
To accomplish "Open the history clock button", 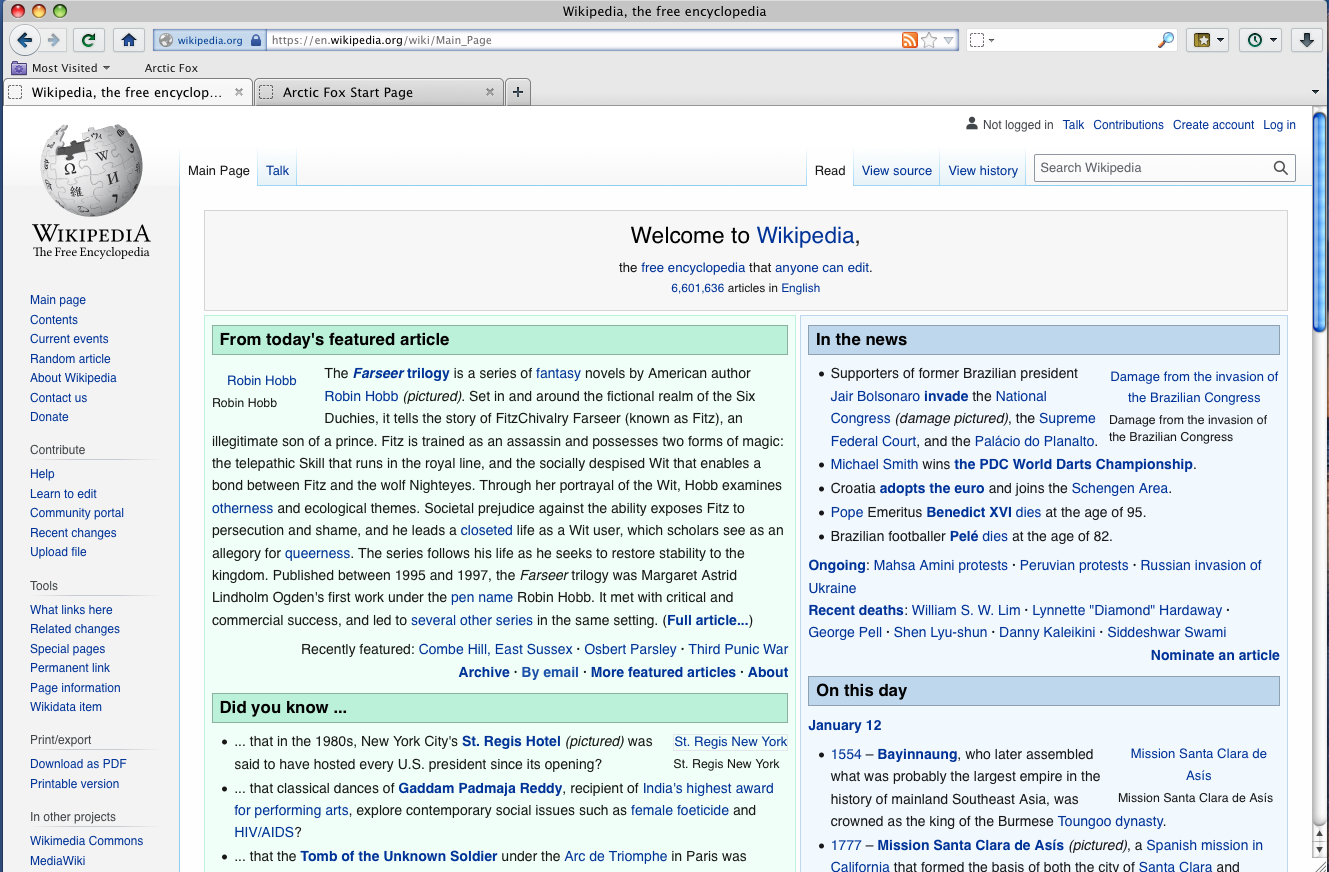I will coord(1261,40).
